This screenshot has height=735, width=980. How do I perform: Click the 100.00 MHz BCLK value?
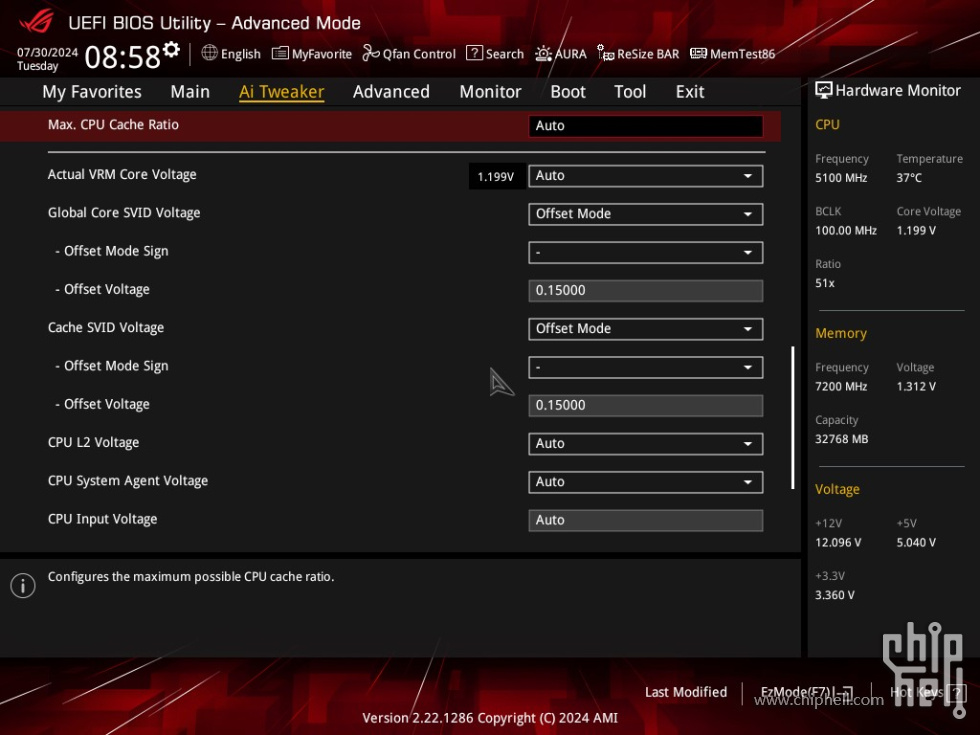[x=846, y=230]
